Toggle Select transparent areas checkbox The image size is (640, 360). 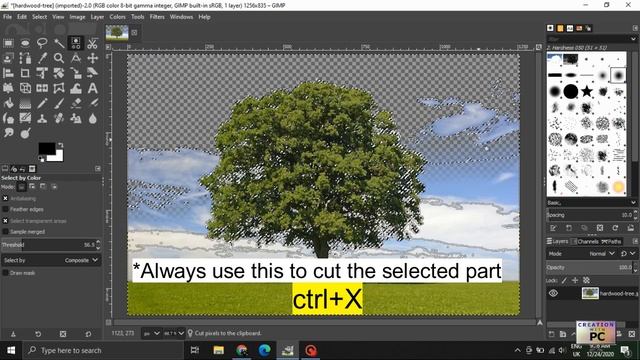click(x=5, y=221)
